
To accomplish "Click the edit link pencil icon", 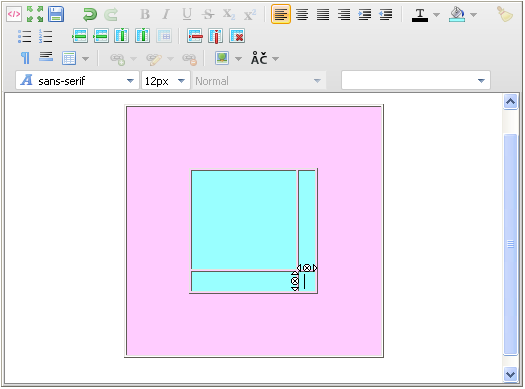I will (x=154, y=59).
